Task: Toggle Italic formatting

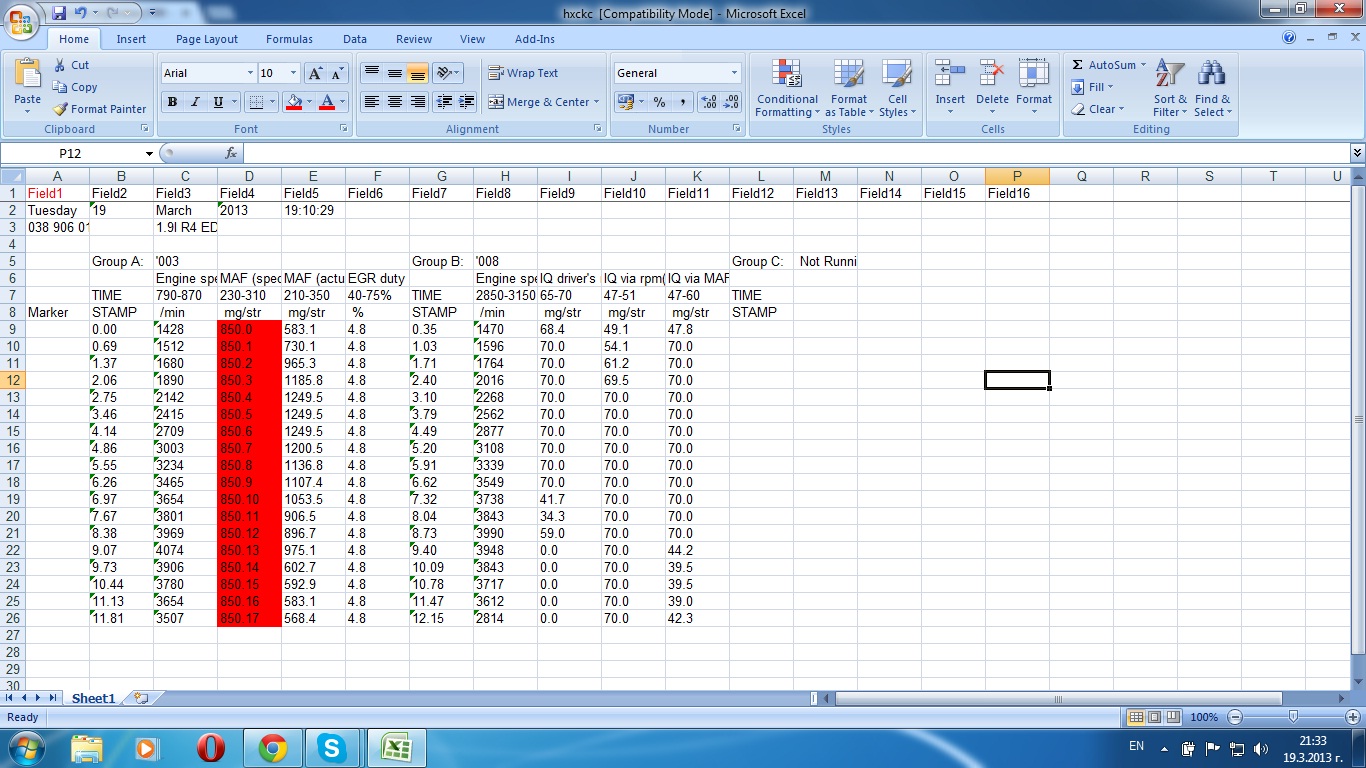Action: pos(195,102)
